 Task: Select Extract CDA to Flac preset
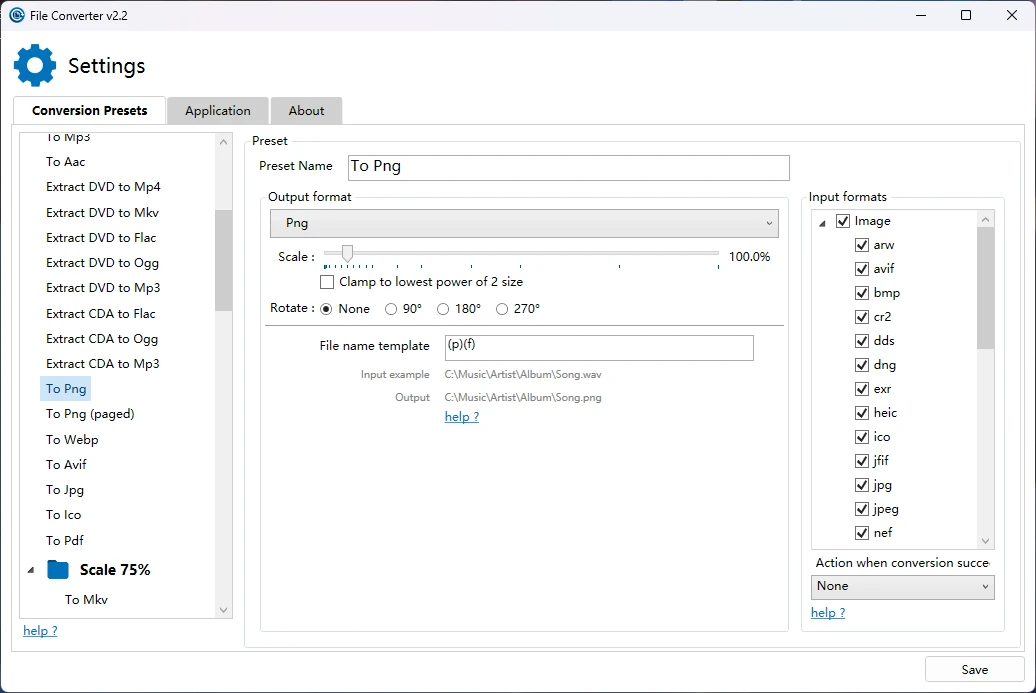coord(100,314)
